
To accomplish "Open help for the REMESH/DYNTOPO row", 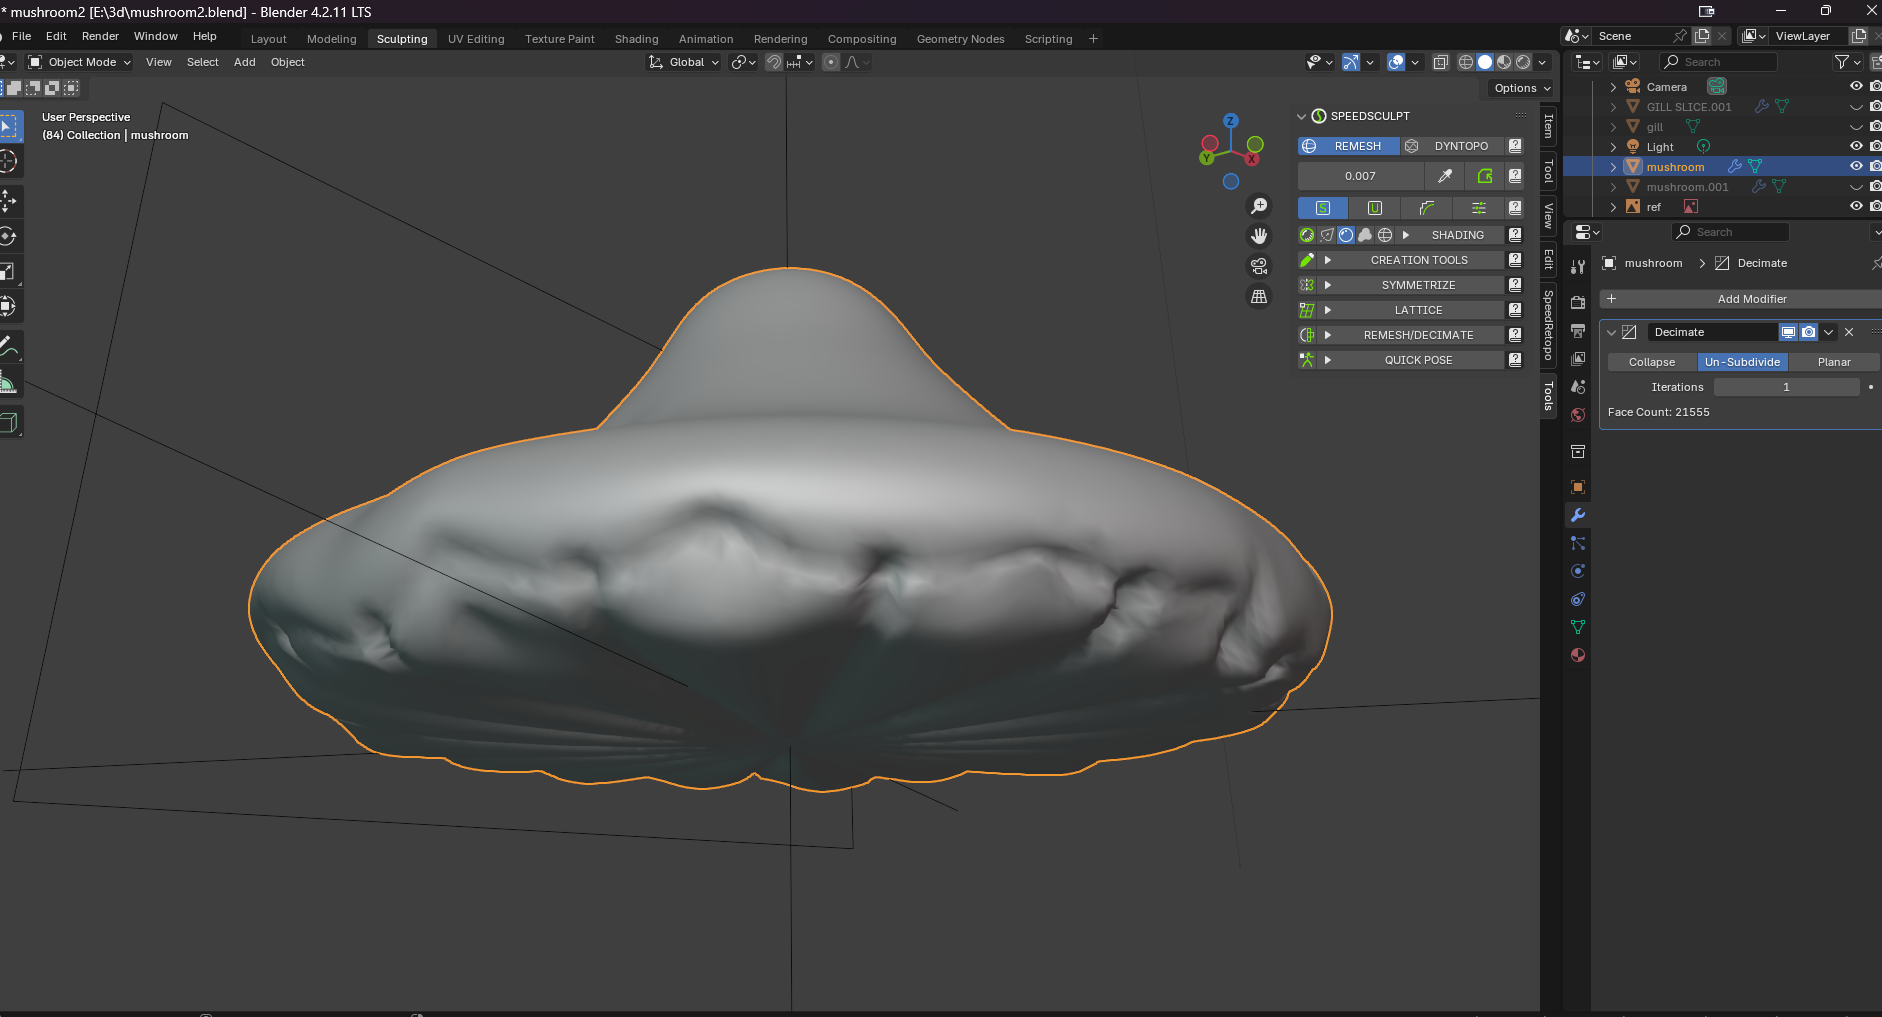I will pos(1515,146).
